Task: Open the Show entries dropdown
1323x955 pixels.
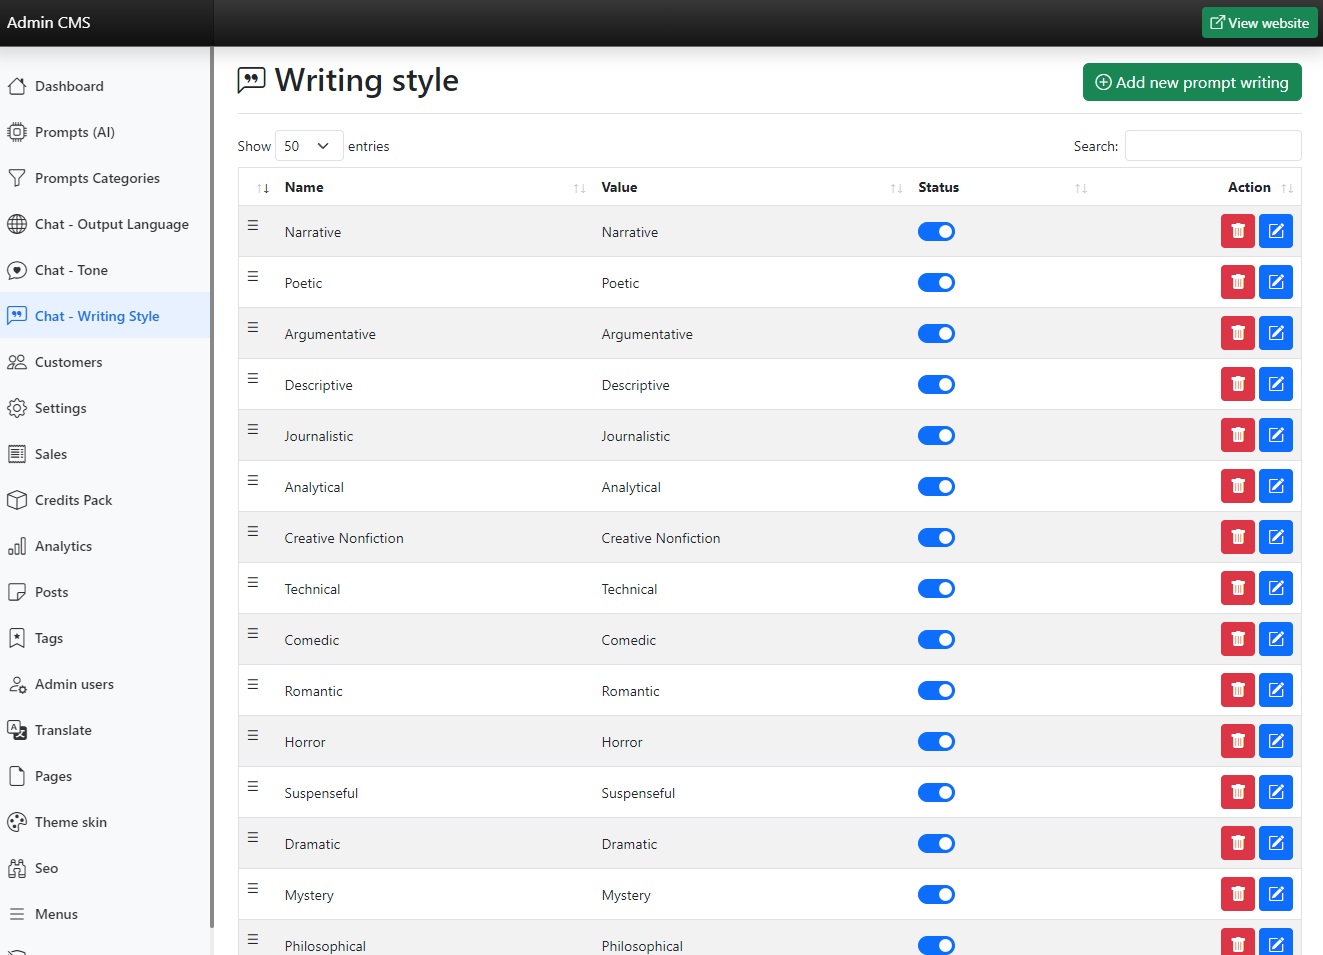Action: (x=308, y=146)
